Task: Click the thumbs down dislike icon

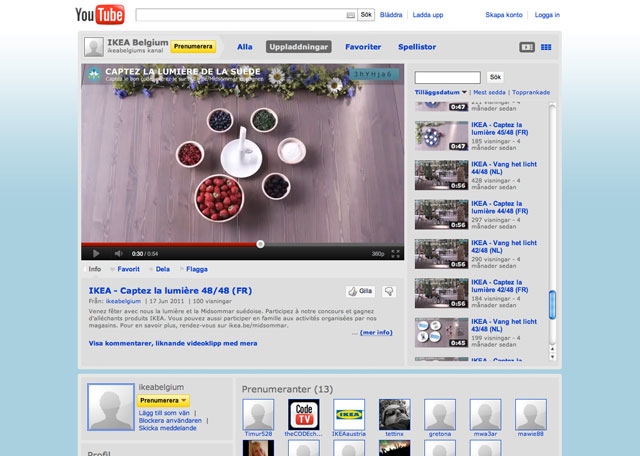Action: pyautogui.click(x=389, y=291)
